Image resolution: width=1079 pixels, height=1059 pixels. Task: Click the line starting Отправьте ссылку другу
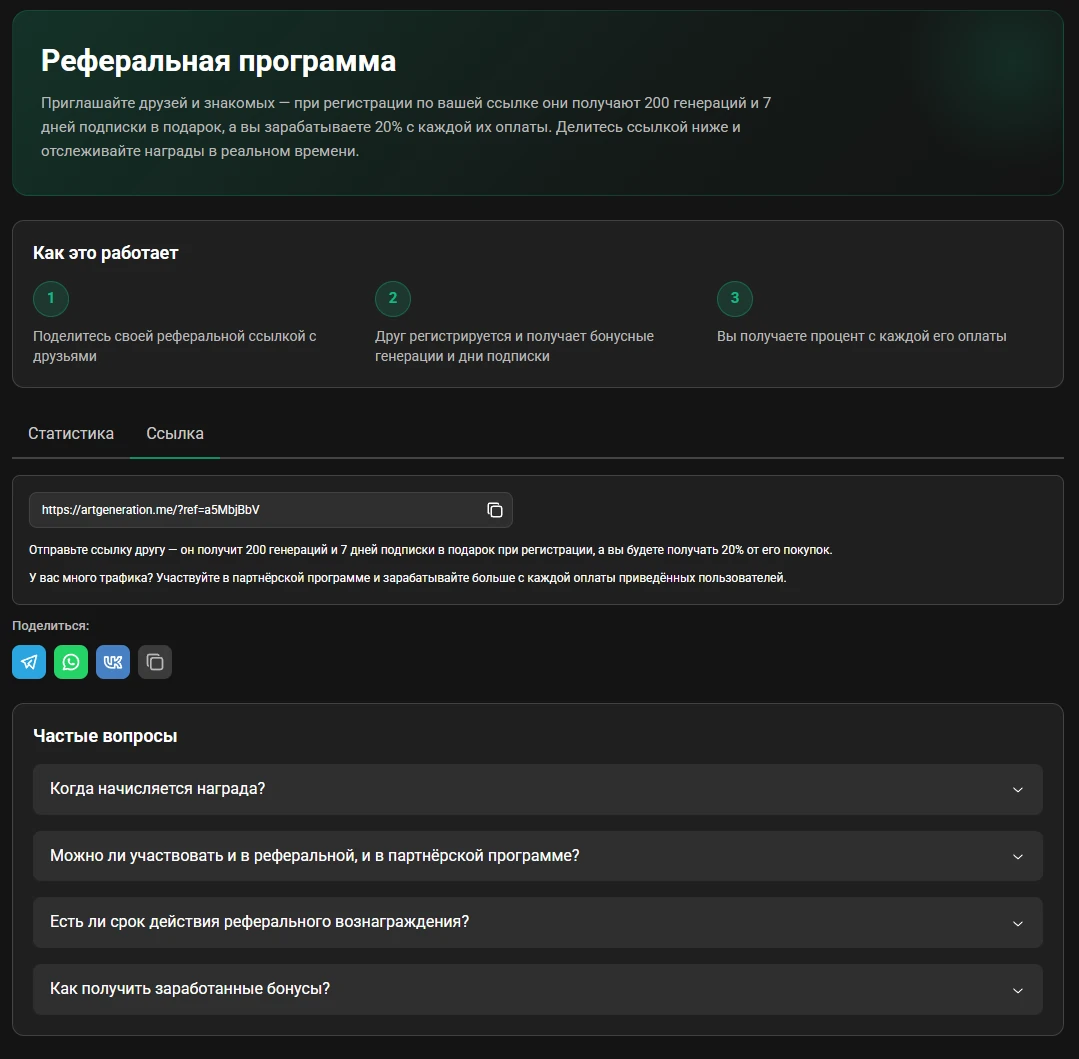tap(431, 550)
